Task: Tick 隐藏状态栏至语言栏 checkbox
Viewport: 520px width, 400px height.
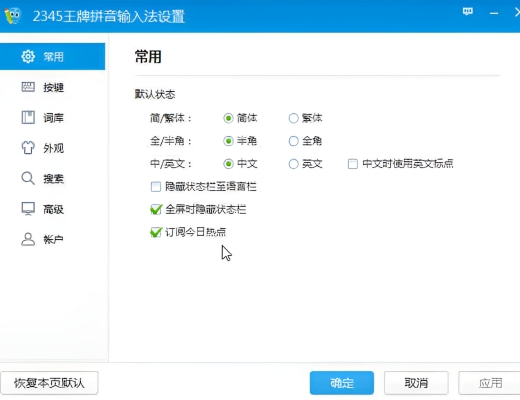Action: [156, 187]
